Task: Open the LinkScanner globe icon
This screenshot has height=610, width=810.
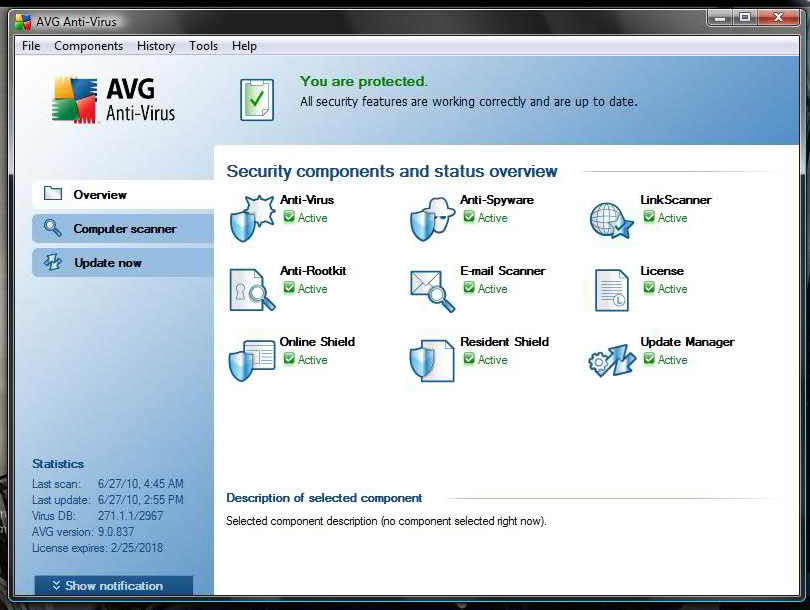Action: (x=612, y=221)
